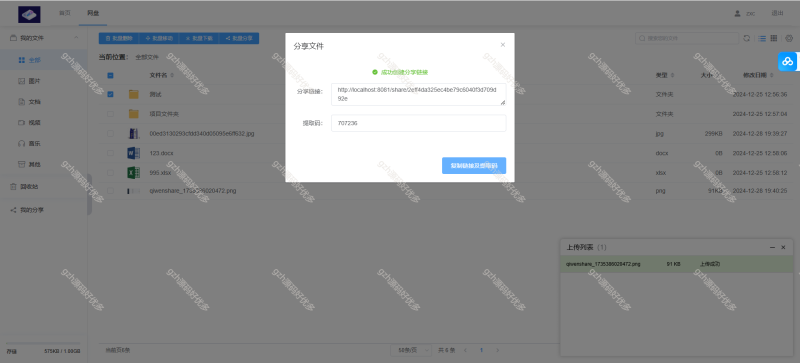Click file name 123.docx
Screen dimensions: 800x363
coord(161,153)
